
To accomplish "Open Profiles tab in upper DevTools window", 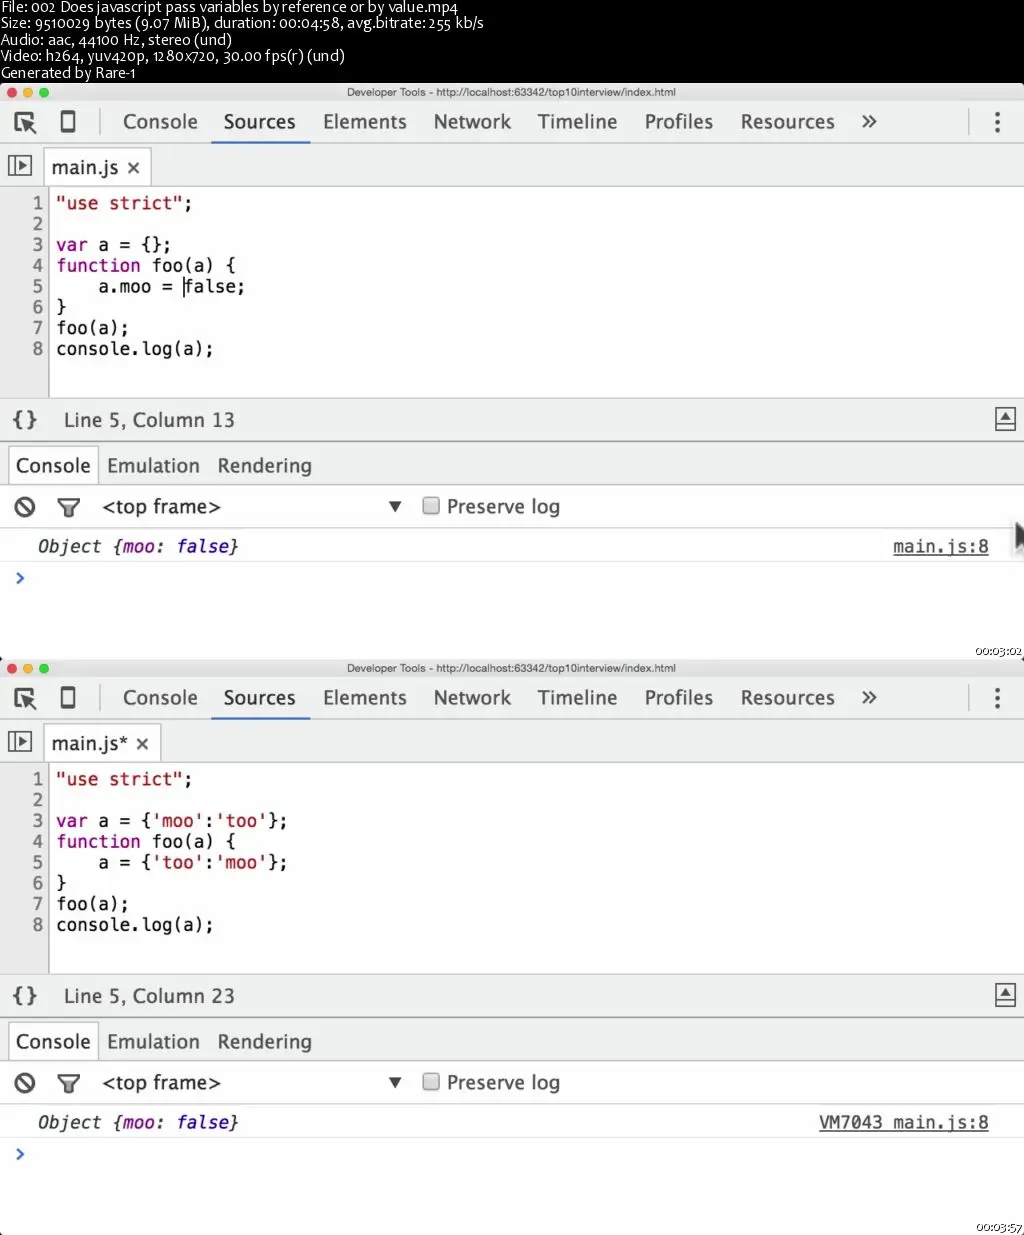I will click(679, 122).
